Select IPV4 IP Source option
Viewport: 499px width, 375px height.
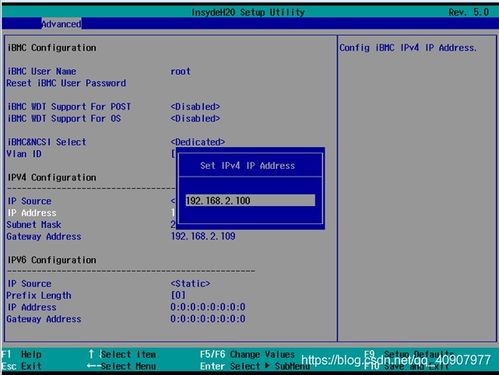coord(29,201)
